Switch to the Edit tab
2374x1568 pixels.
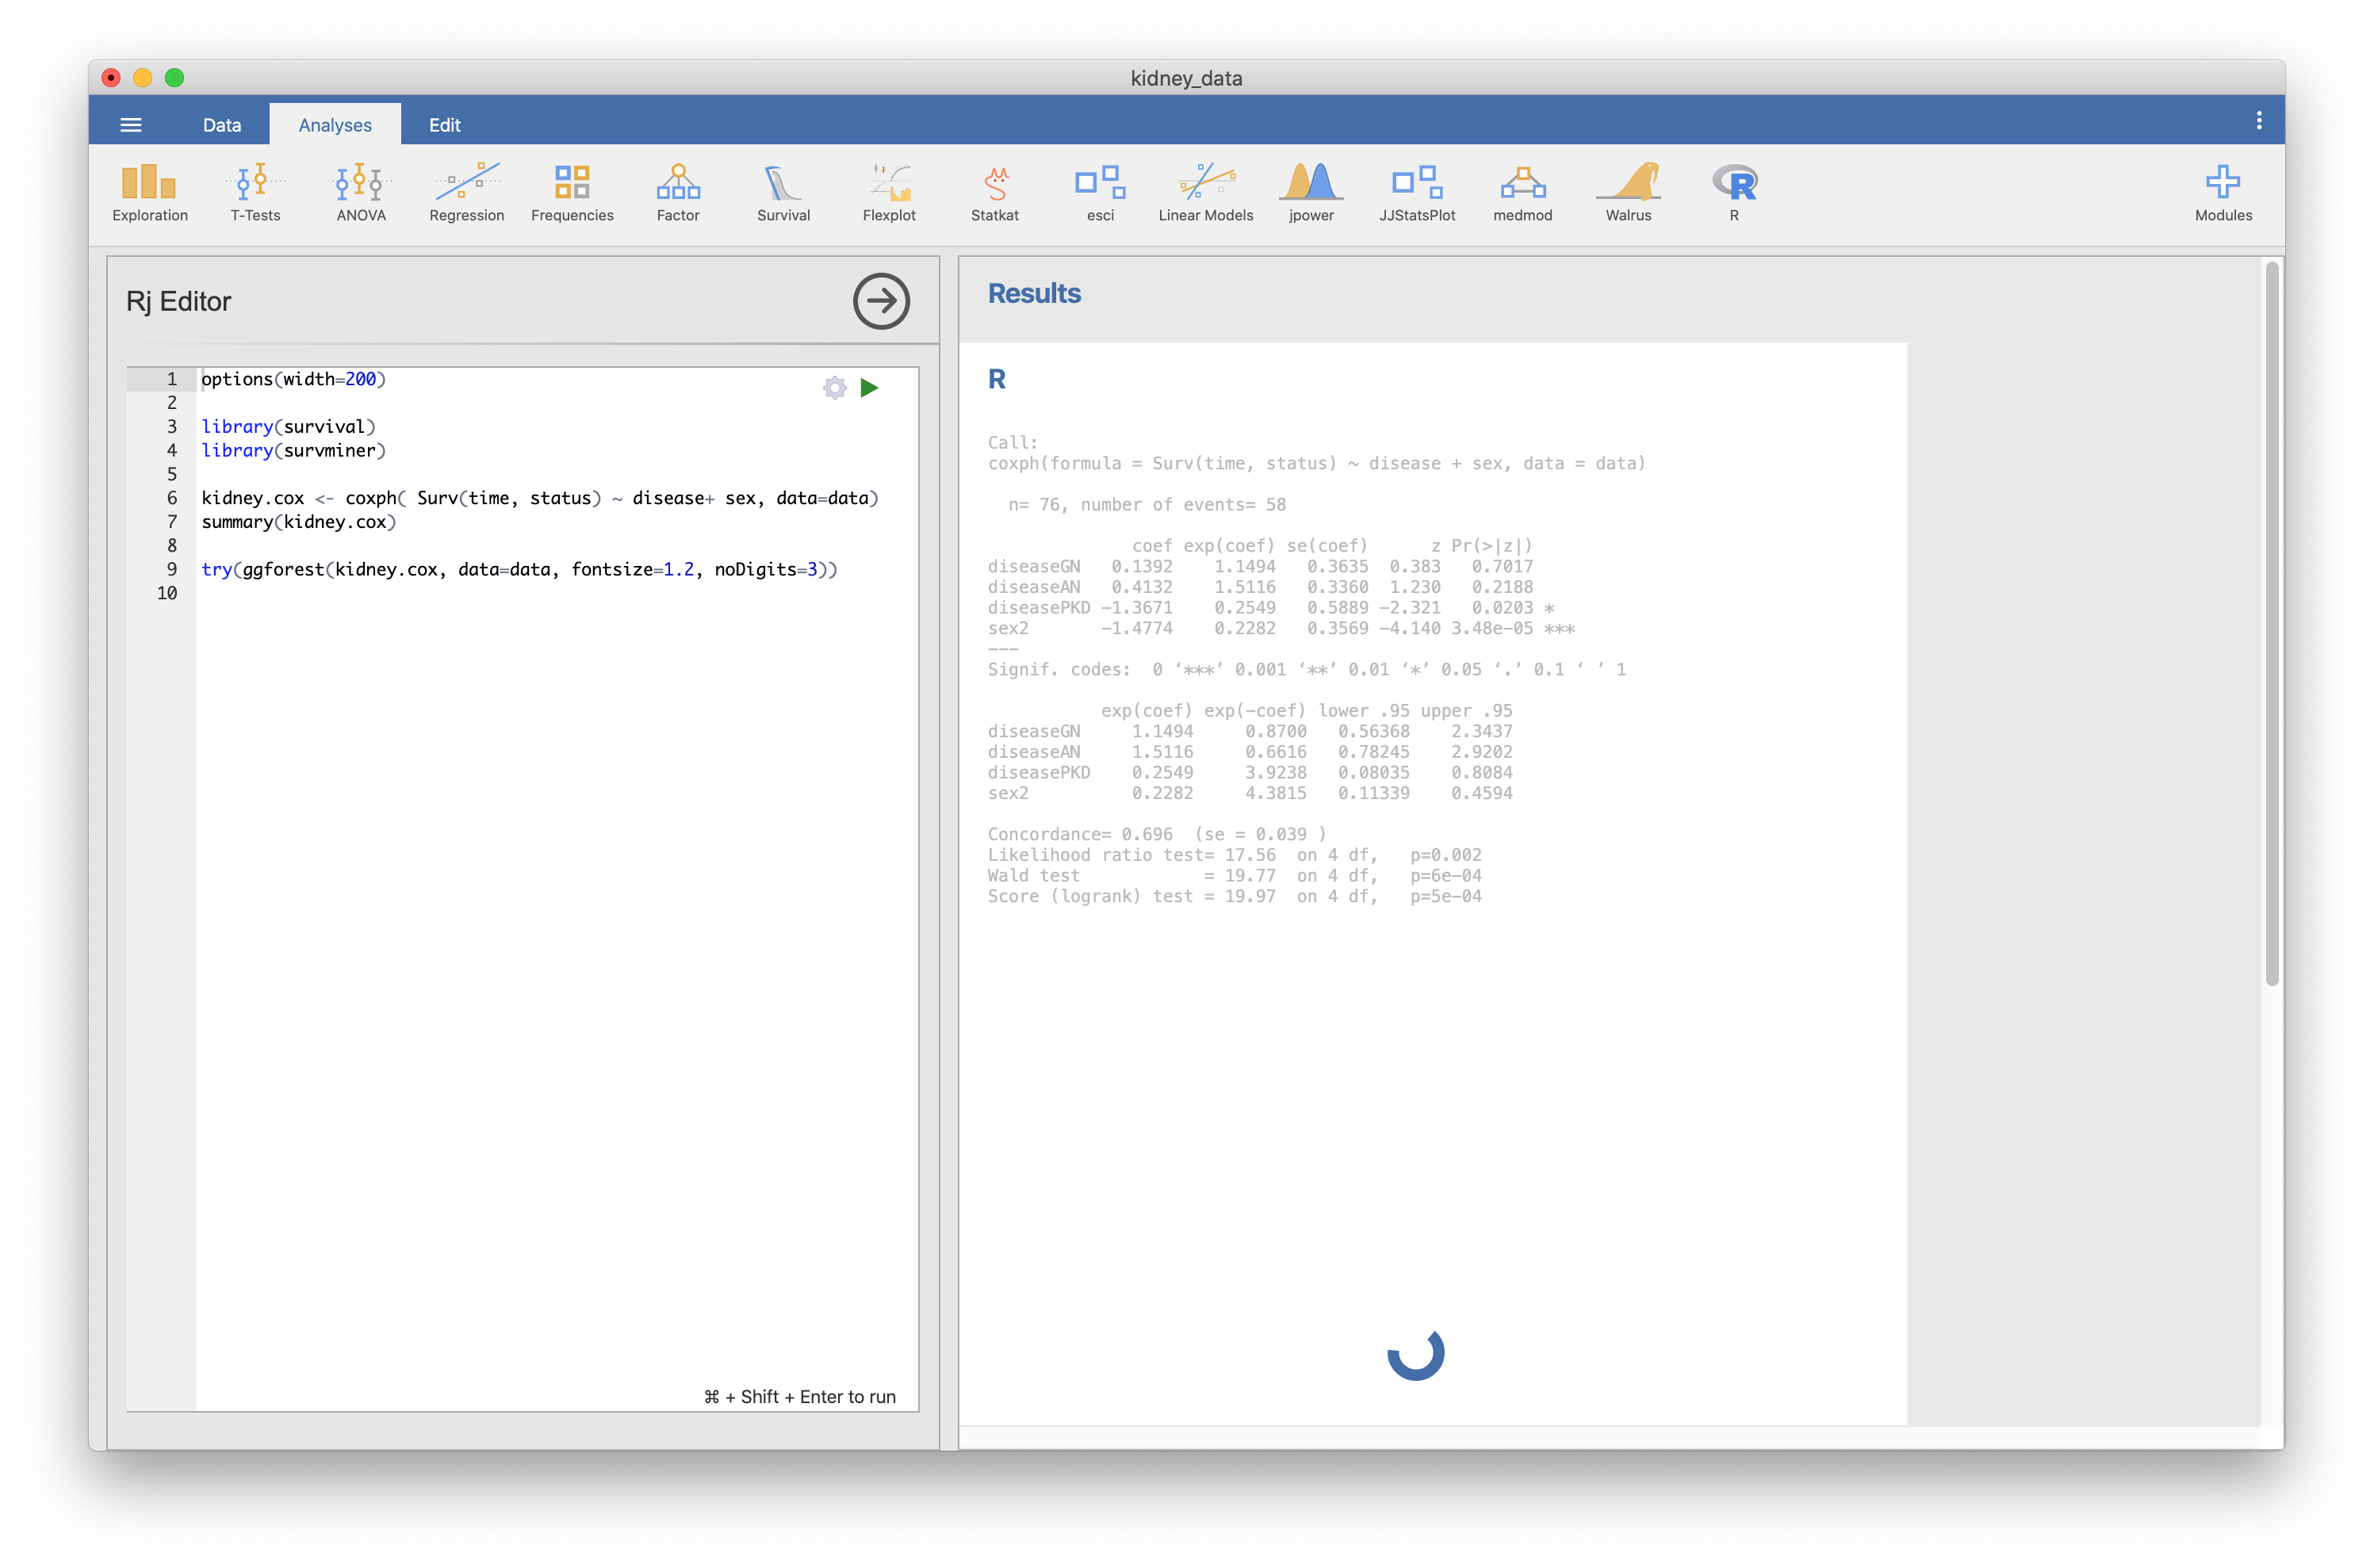click(444, 125)
